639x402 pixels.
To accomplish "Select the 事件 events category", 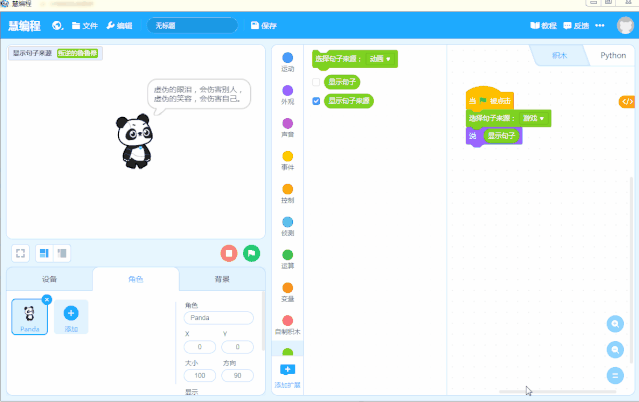I will (x=287, y=161).
